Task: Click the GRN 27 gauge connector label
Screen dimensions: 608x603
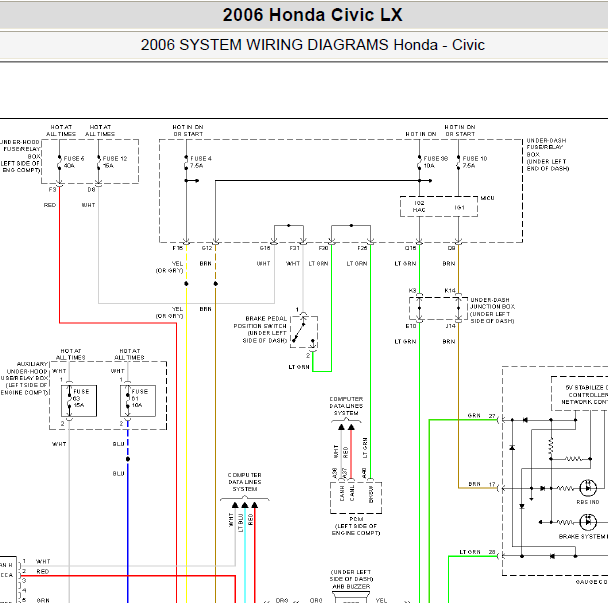Action: [482, 416]
